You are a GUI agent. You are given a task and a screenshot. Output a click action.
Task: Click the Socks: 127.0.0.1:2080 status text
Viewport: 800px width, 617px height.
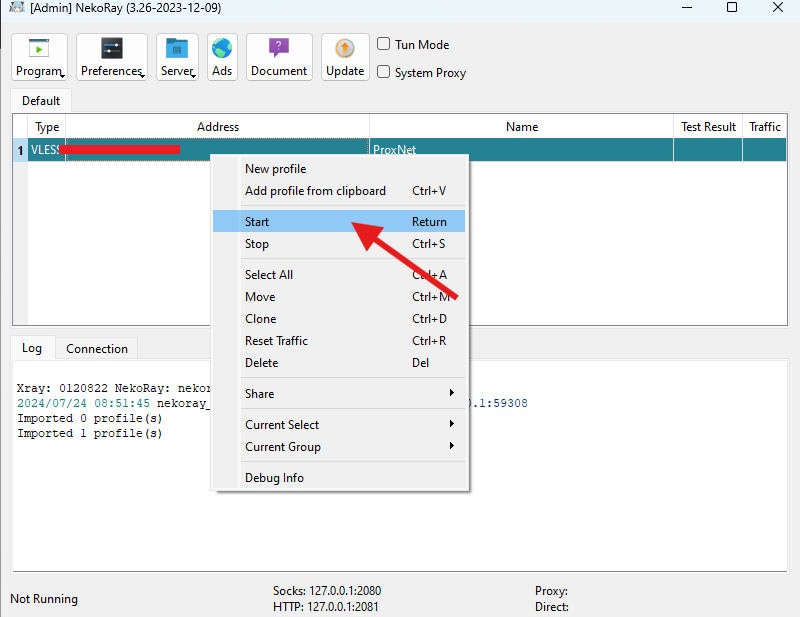[327, 590]
